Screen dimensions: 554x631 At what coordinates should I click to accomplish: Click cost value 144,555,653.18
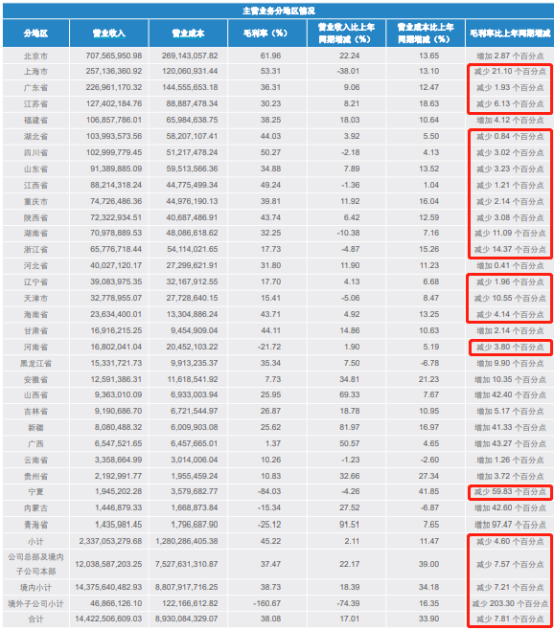(190, 87)
